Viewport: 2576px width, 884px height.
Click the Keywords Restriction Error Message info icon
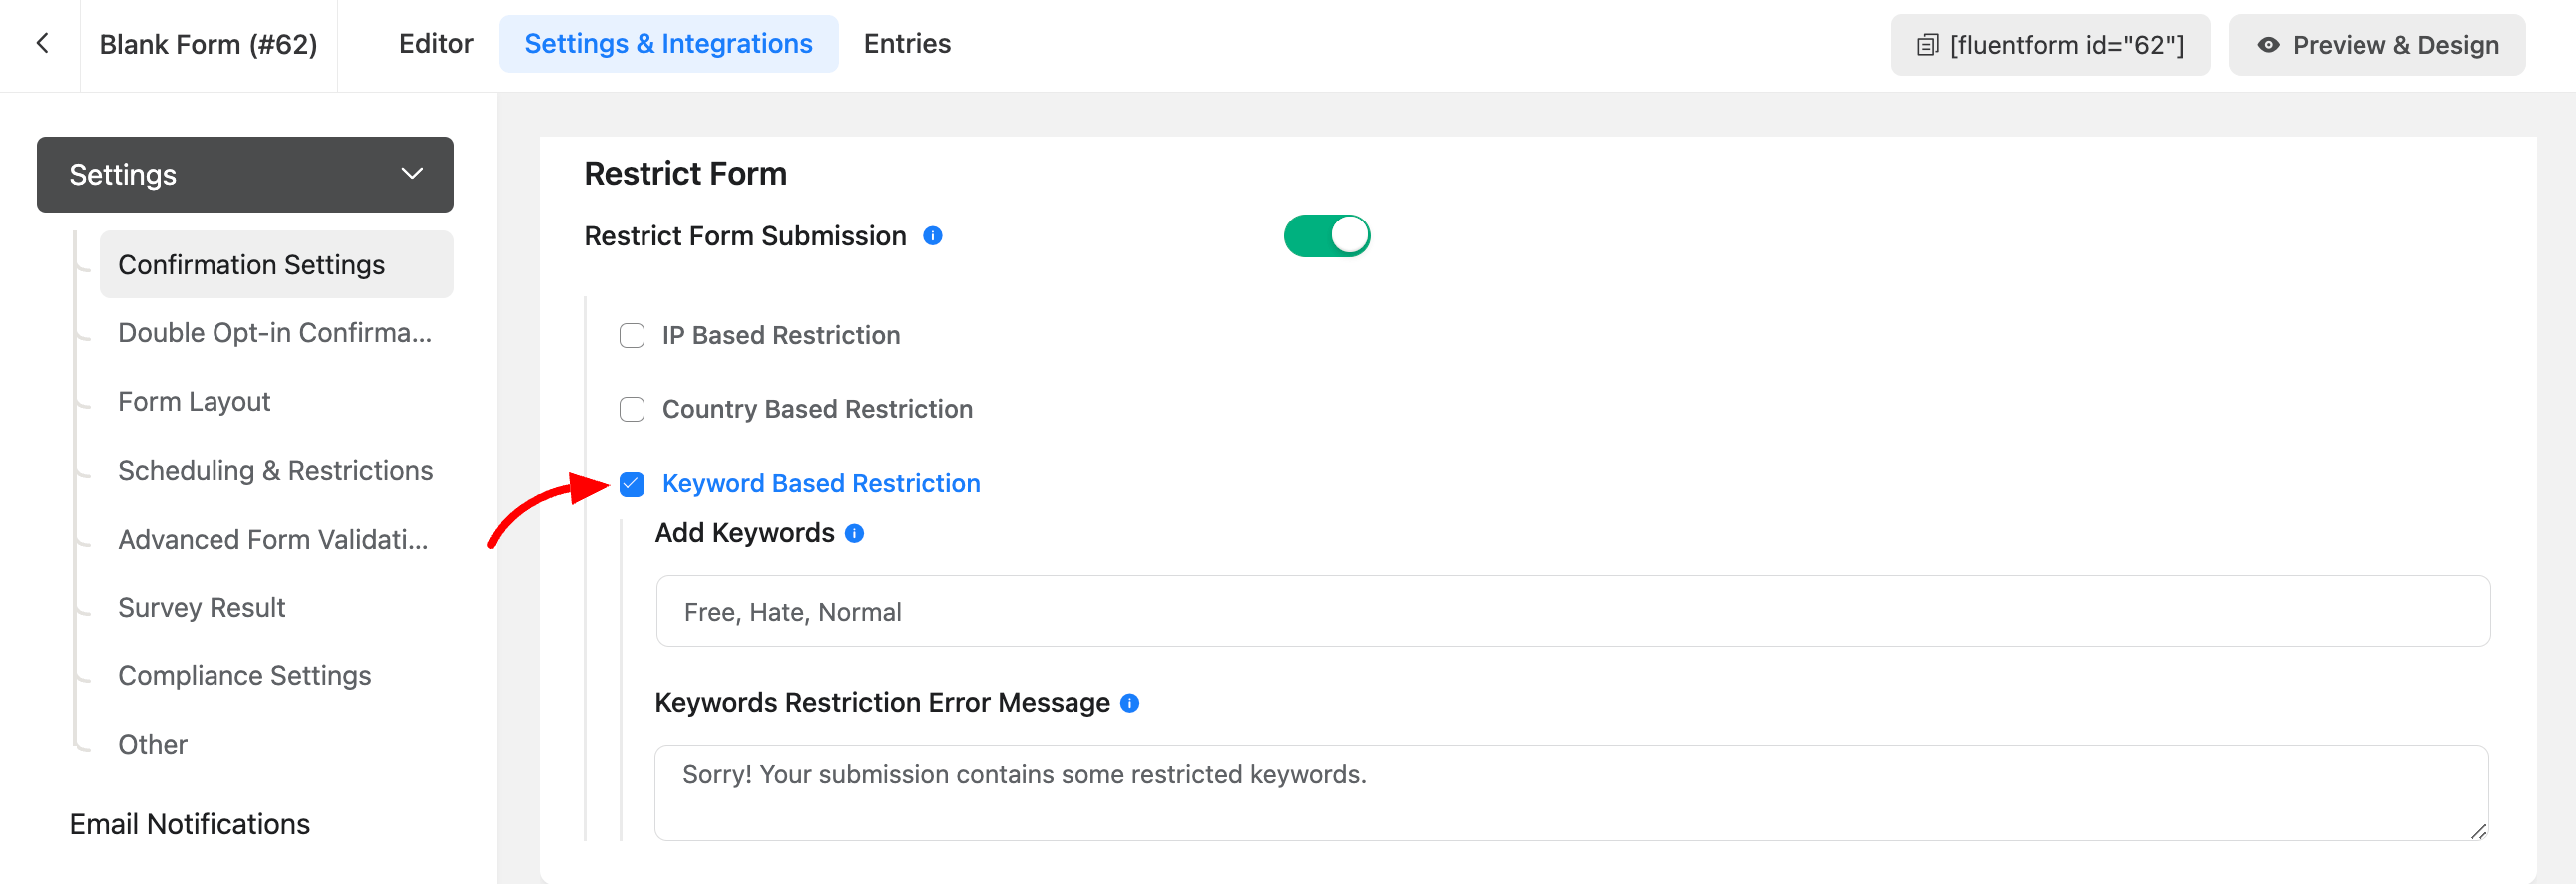tap(1129, 704)
